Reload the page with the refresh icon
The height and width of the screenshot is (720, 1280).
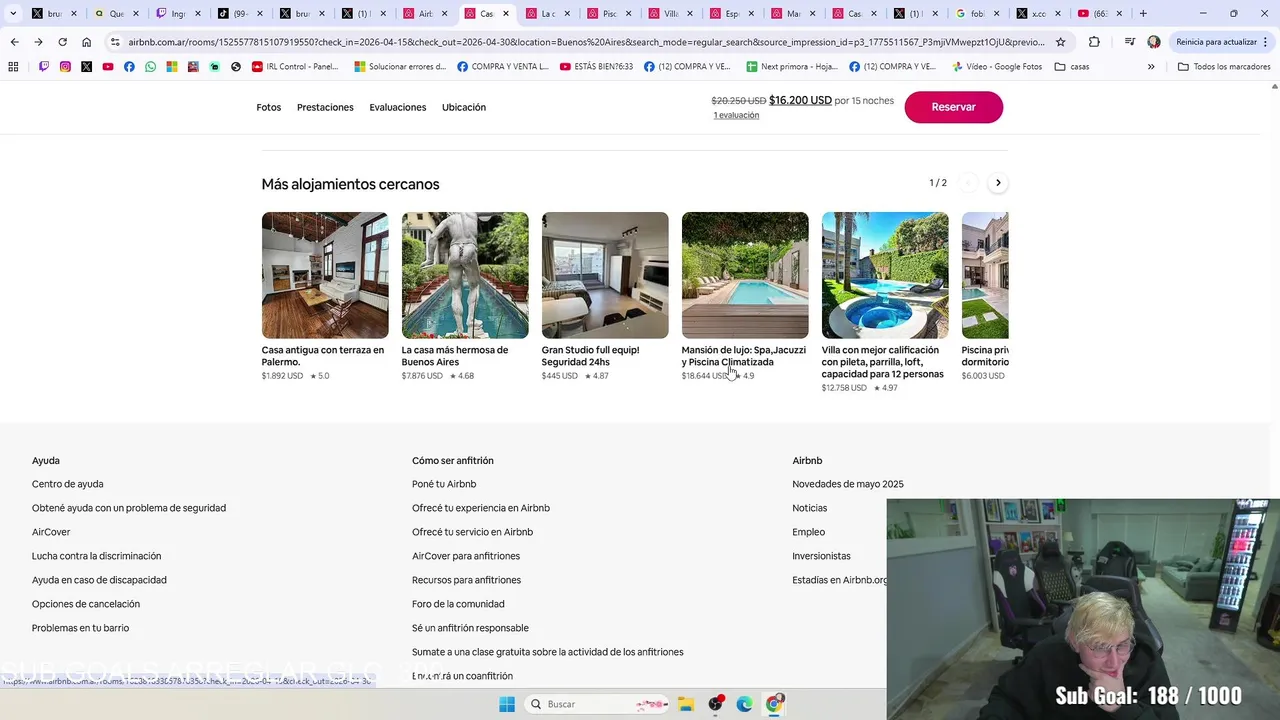coord(62,42)
